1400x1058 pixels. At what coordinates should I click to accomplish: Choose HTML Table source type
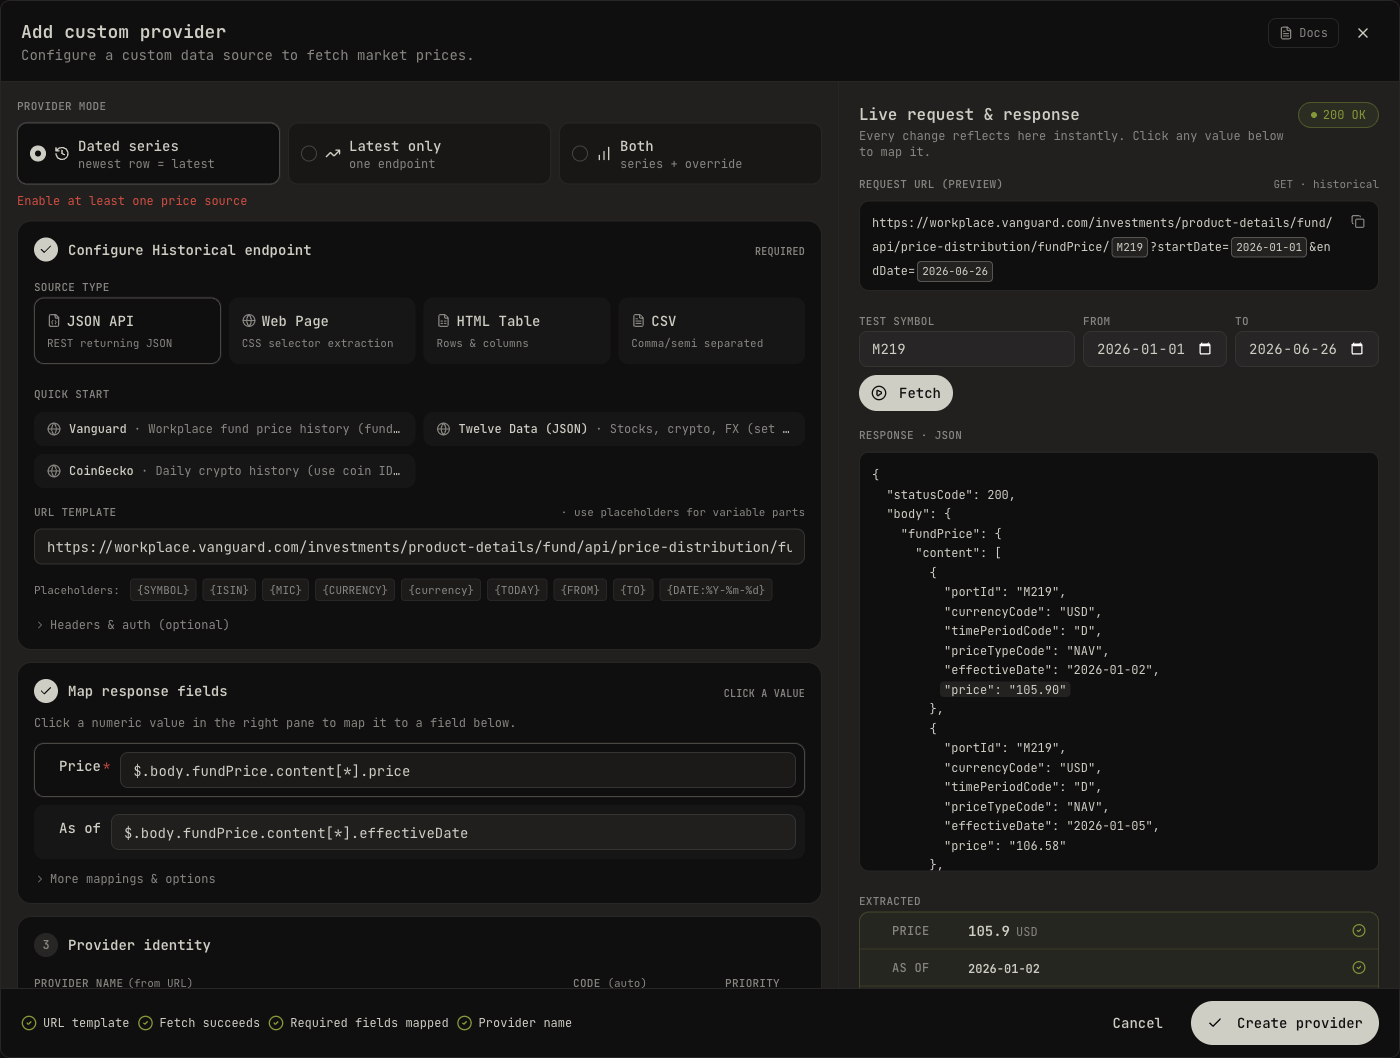point(517,331)
